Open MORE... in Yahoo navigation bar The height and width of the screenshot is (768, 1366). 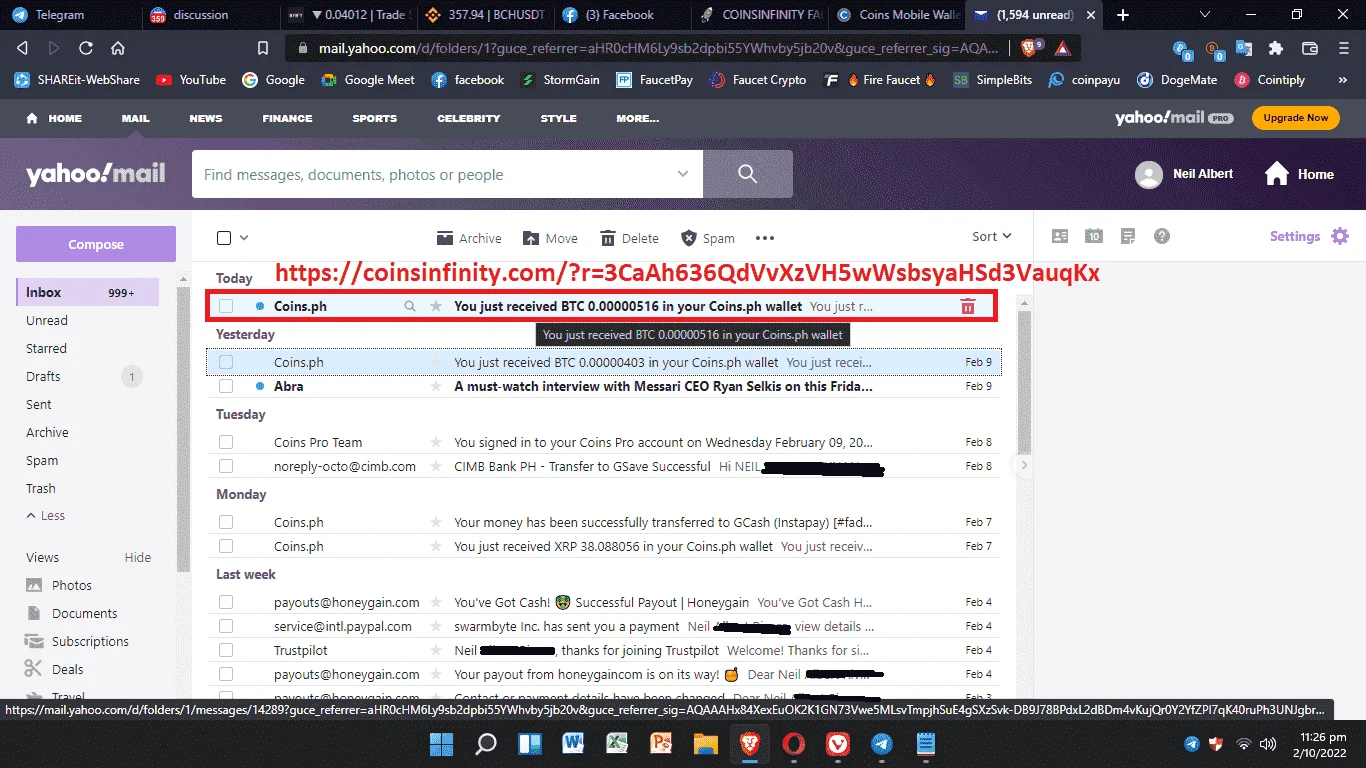pos(638,118)
